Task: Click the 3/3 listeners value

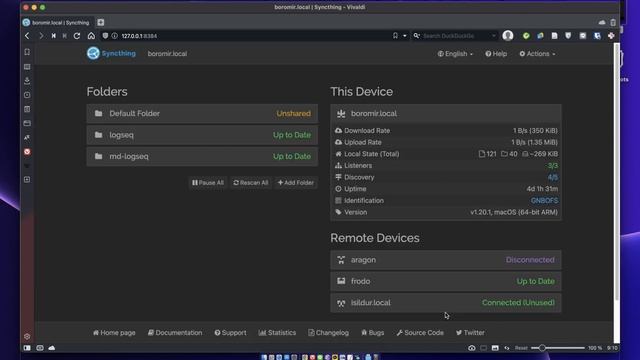Action: (x=553, y=166)
